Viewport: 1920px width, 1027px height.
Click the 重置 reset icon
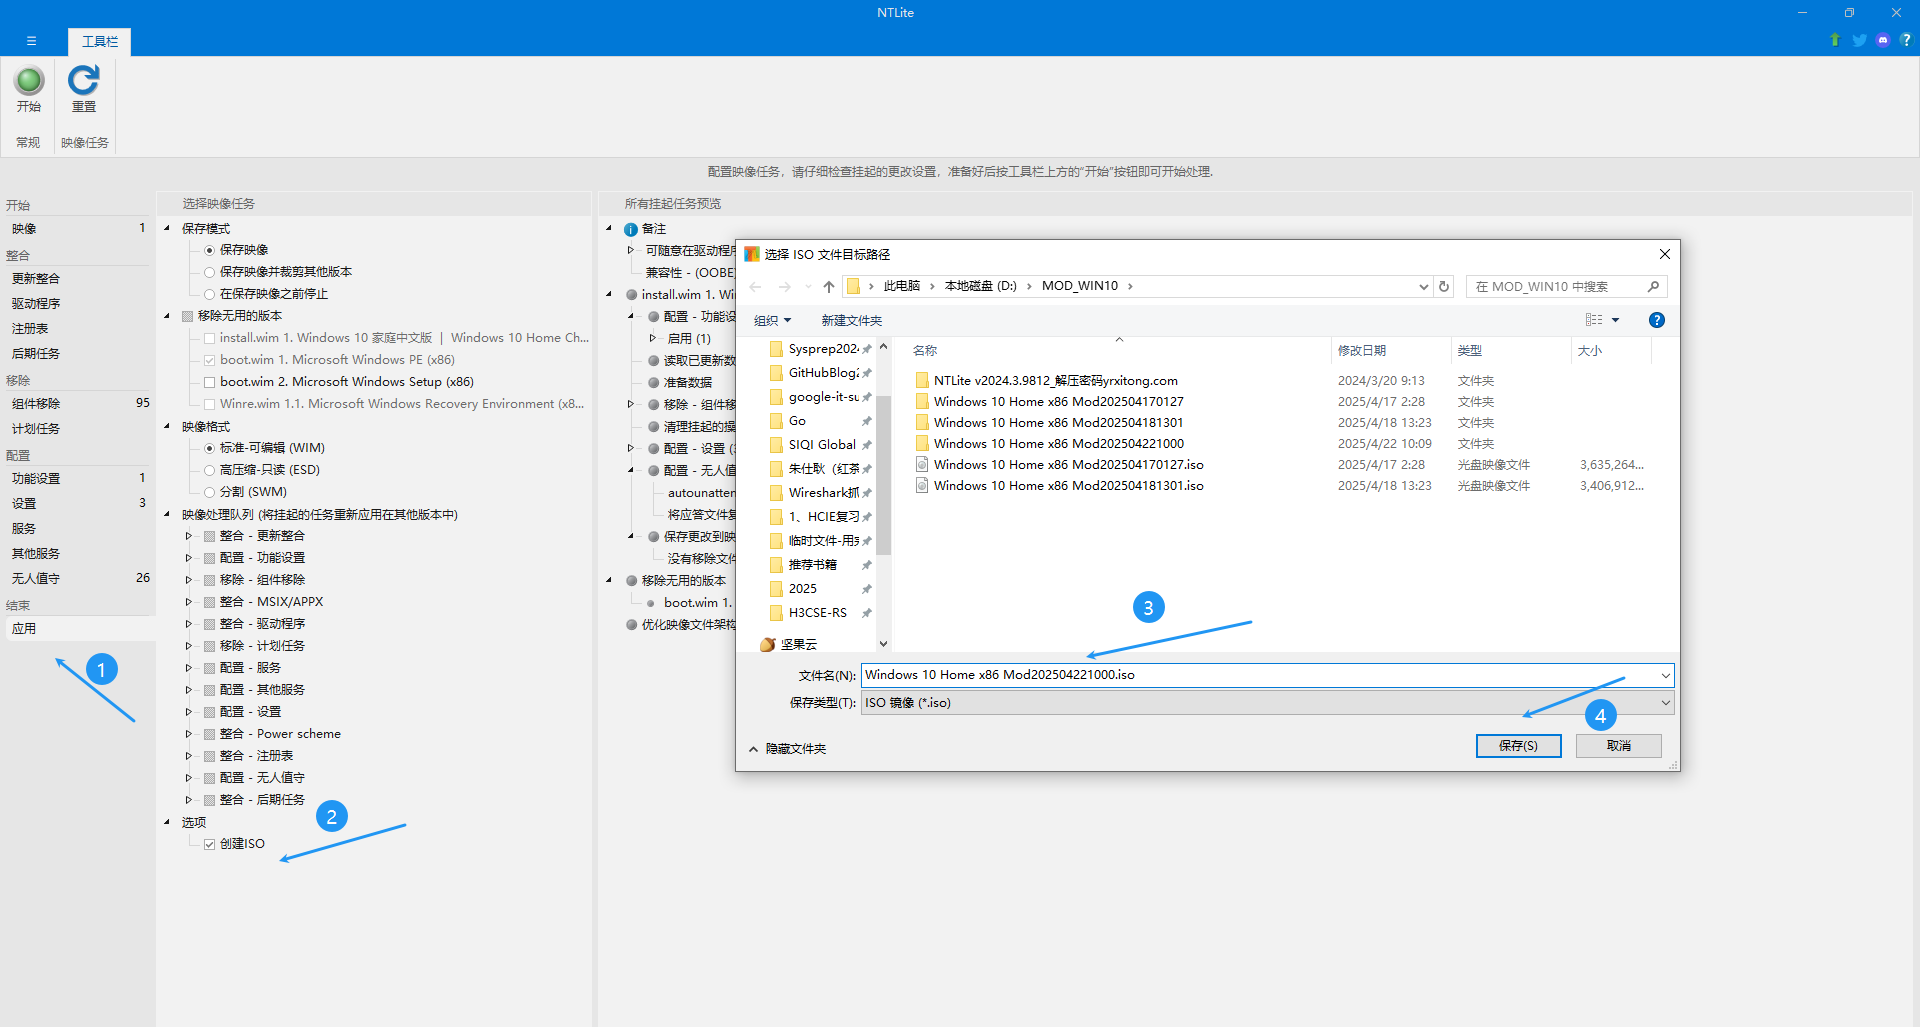coord(84,80)
